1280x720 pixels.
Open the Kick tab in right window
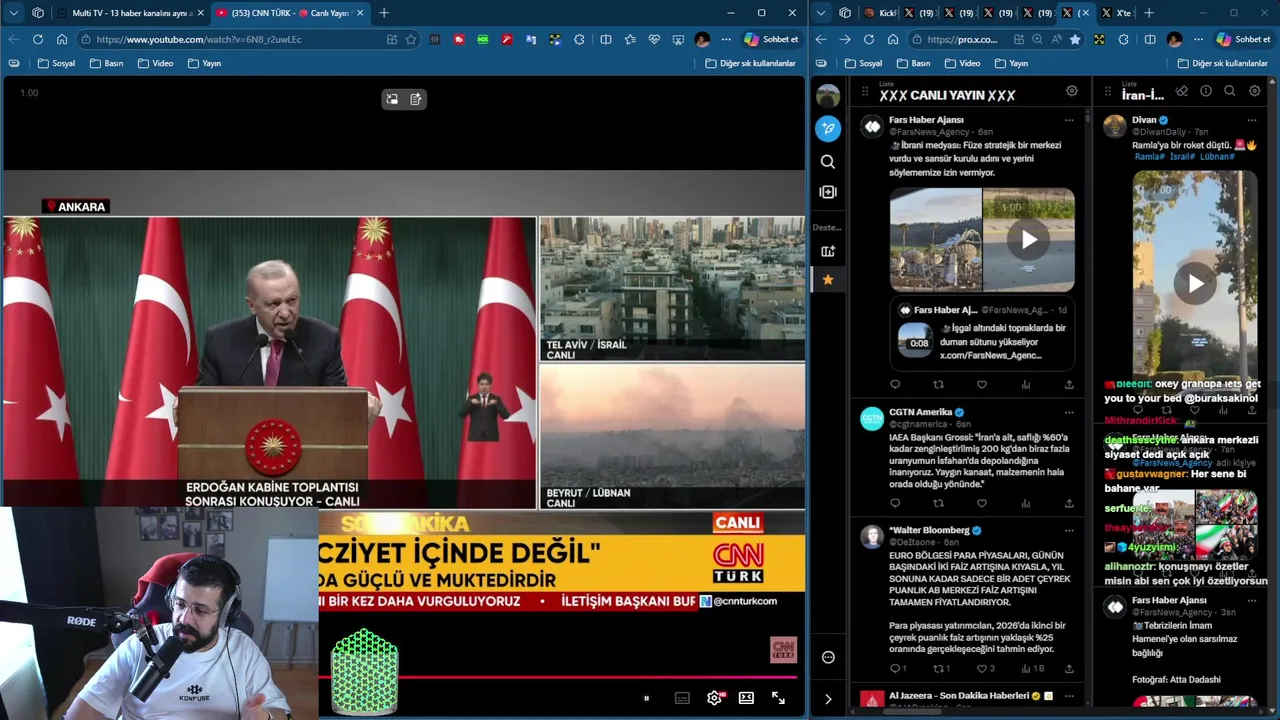pos(879,13)
